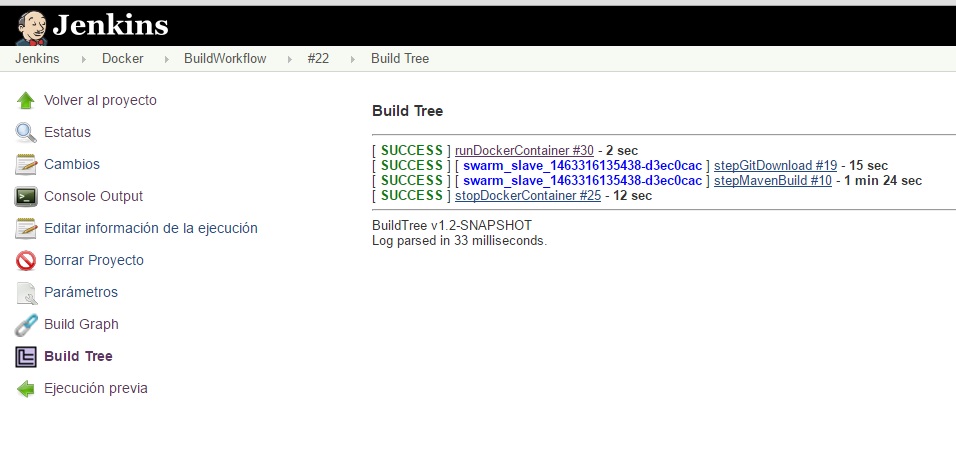Expand the arrow after the Docker breadcrumb
The image size is (956, 457).
click(166, 59)
